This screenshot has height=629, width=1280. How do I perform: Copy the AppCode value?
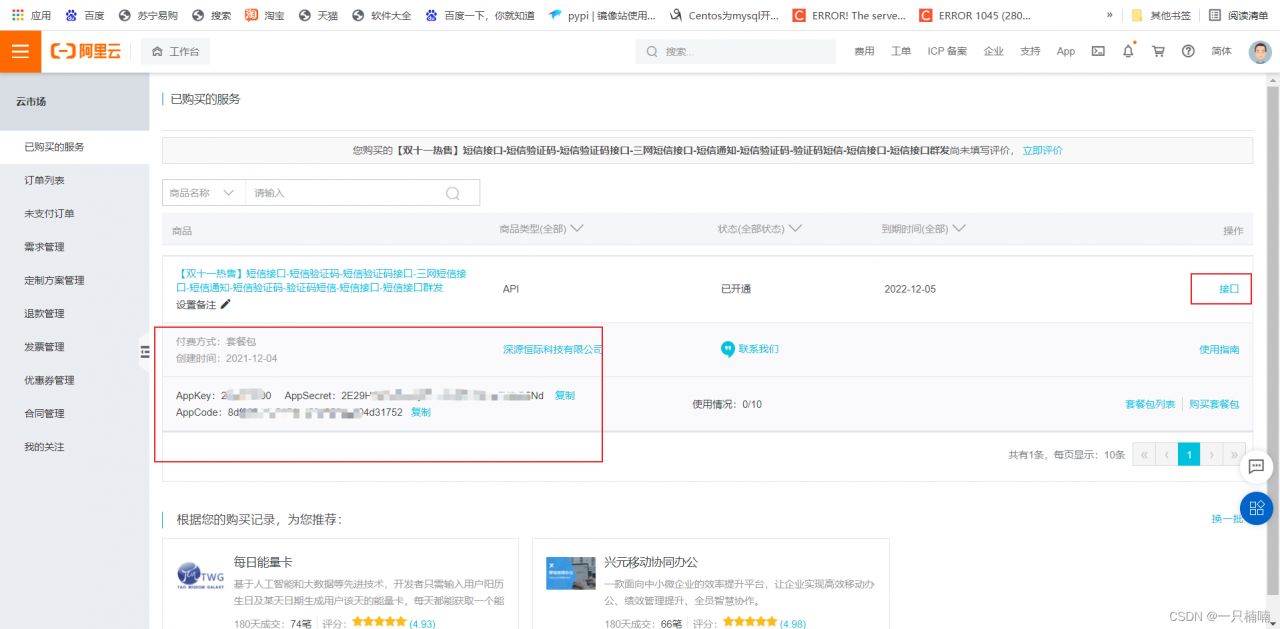[x=421, y=412]
